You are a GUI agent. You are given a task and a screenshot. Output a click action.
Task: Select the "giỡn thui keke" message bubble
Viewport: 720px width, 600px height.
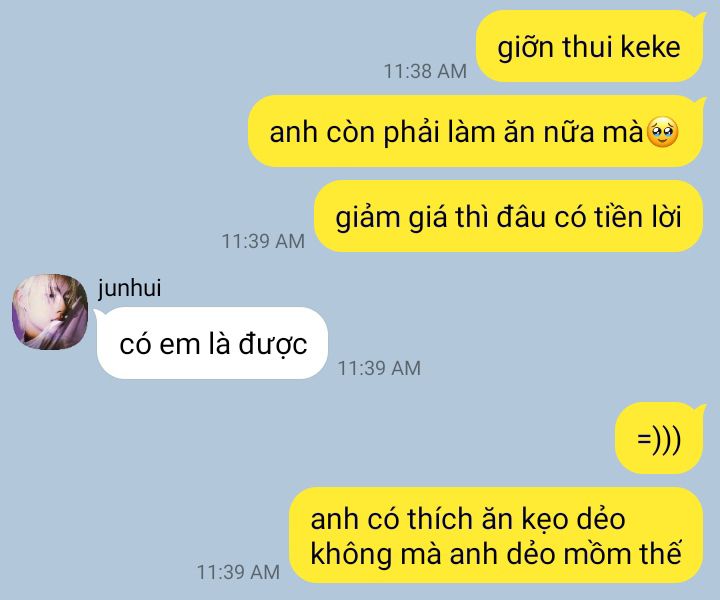(590, 46)
